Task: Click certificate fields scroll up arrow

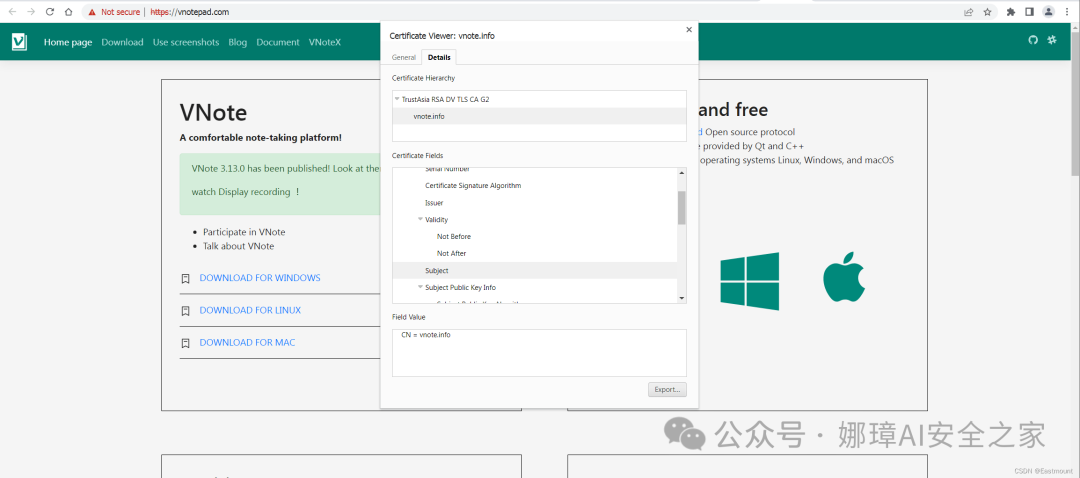Action: 682,173
